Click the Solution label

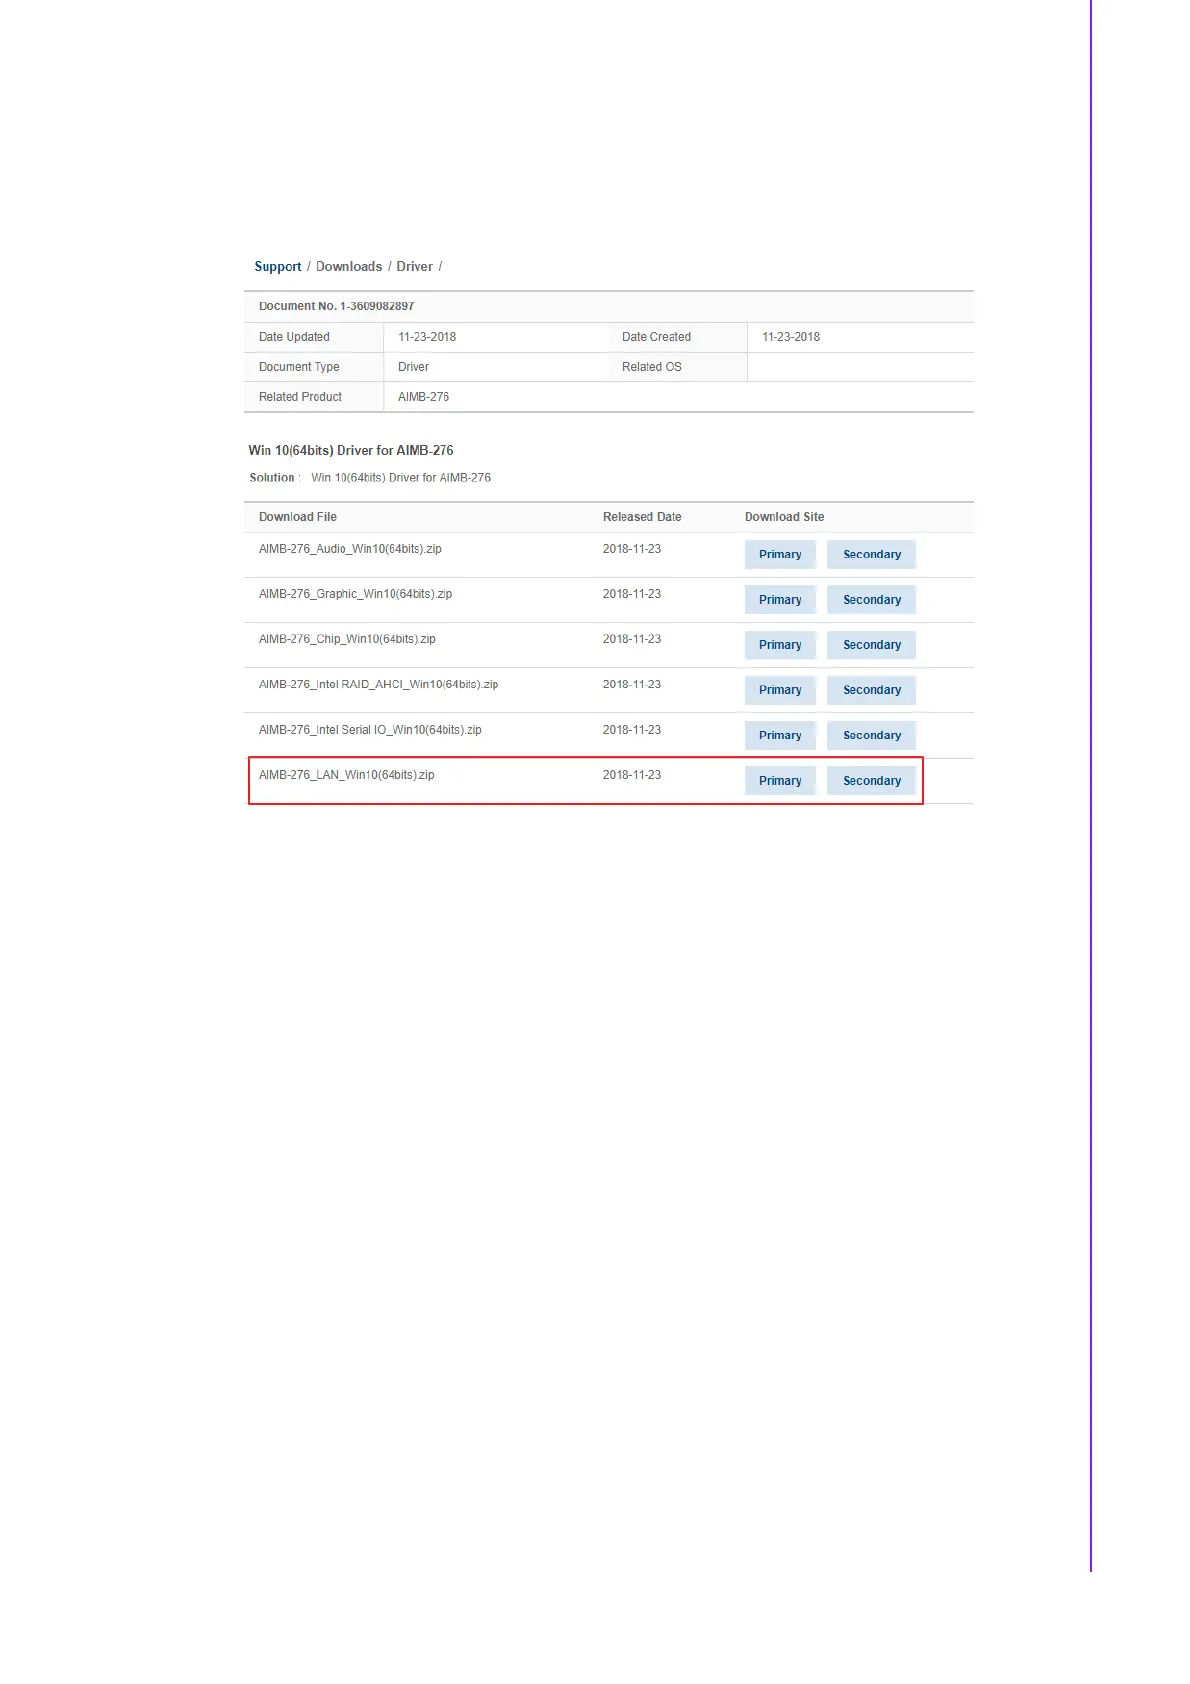(272, 478)
